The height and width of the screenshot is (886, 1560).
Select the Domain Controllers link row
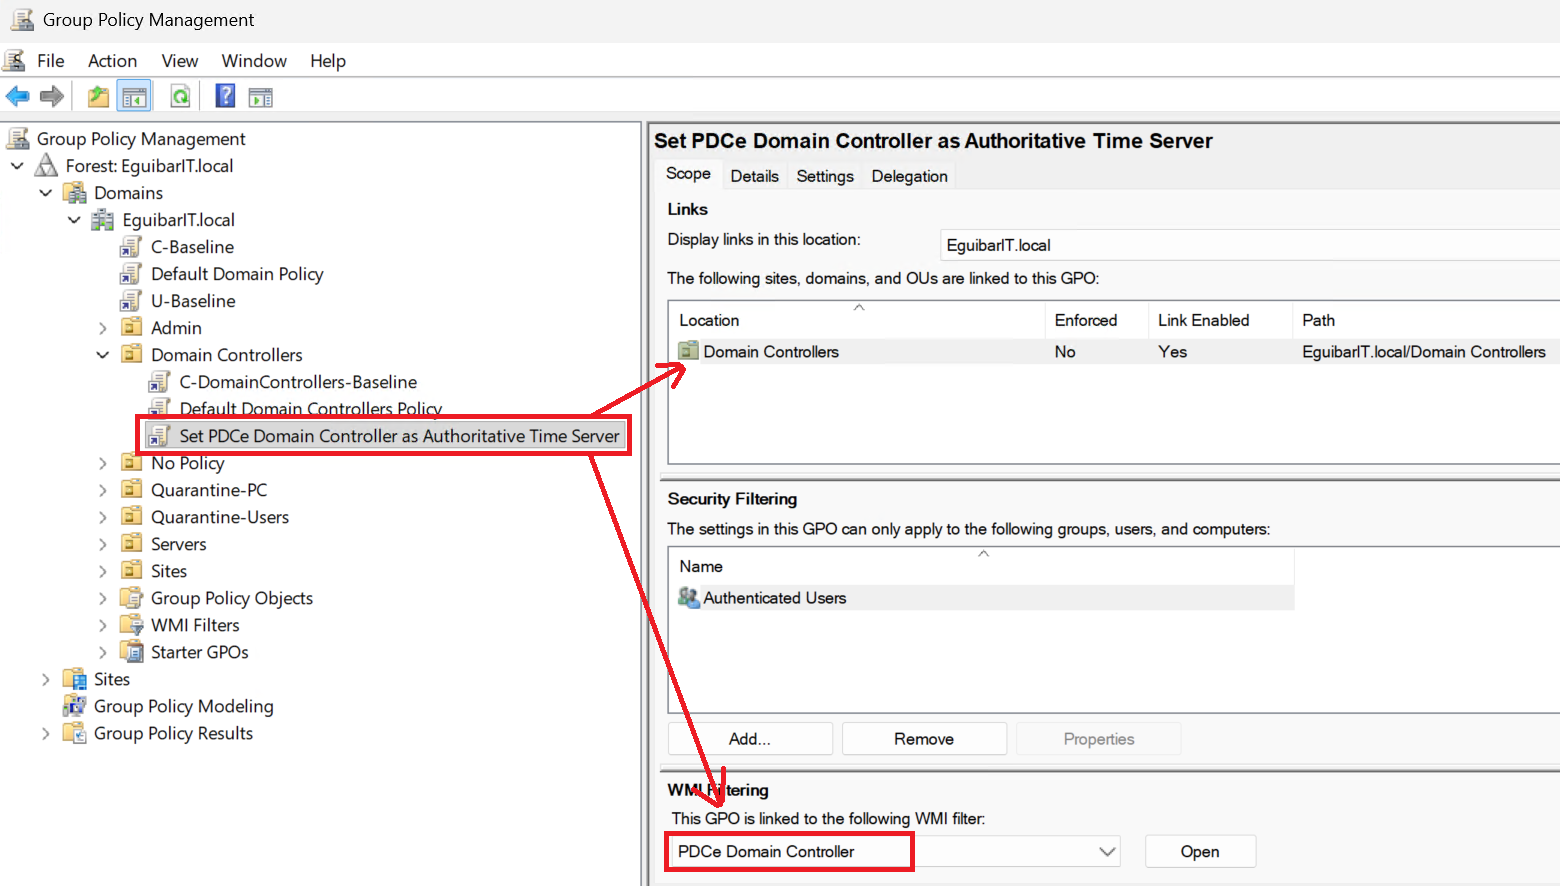pos(770,352)
